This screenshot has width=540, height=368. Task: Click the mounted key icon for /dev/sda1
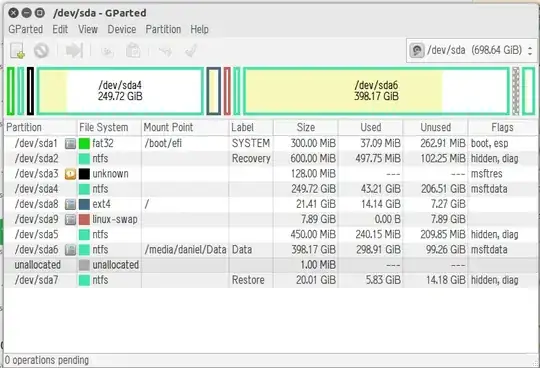click(x=70, y=144)
